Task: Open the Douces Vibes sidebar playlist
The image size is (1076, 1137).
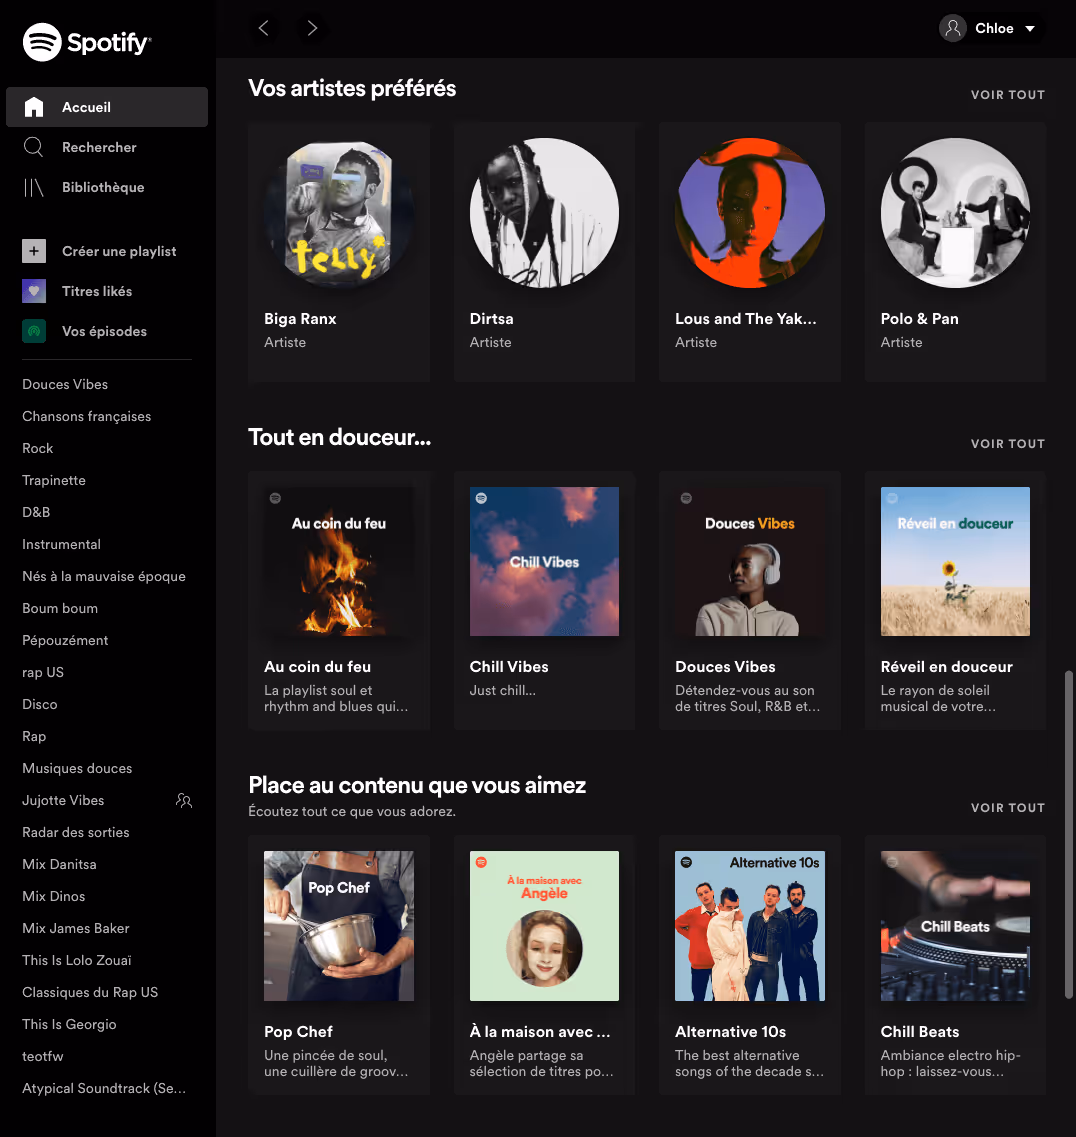Action: click(x=64, y=384)
